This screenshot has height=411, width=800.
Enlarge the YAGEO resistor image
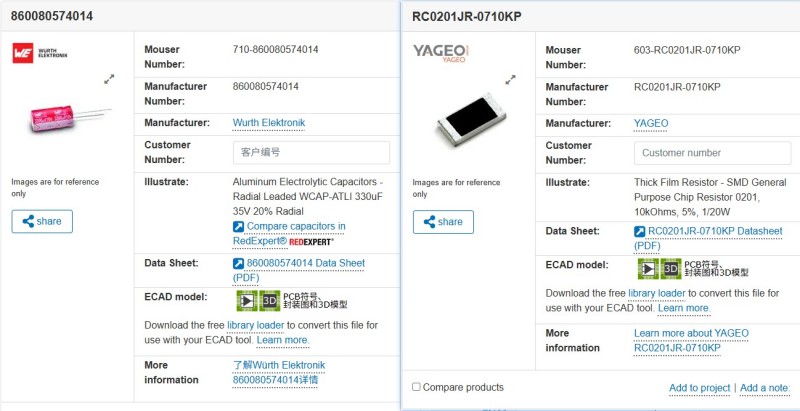pos(510,79)
